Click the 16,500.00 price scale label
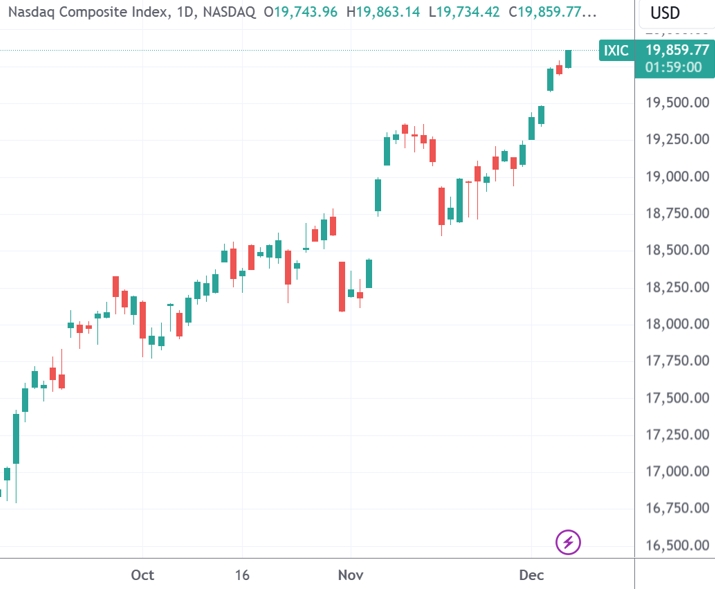Screen dimensions: 715x589 pyautogui.click(x=677, y=545)
